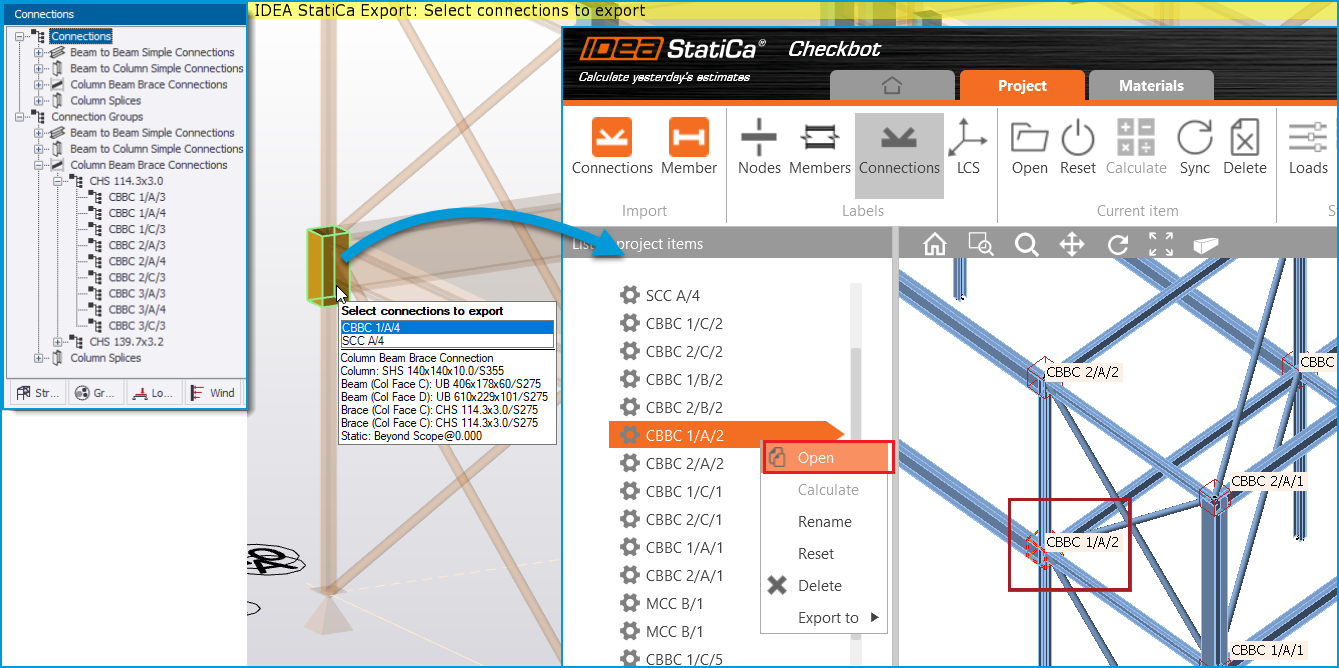The width and height of the screenshot is (1339, 668).
Task: Expand Beam to Column Simple Connections under Connection Groups
Action: click(40, 148)
